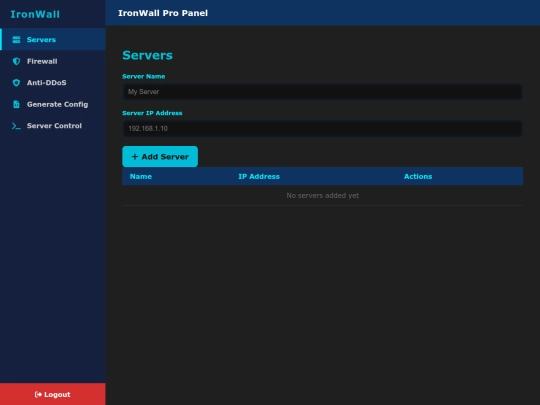Click the IronWall logo text
This screenshot has height=405, width=540.
coord(35,14)
